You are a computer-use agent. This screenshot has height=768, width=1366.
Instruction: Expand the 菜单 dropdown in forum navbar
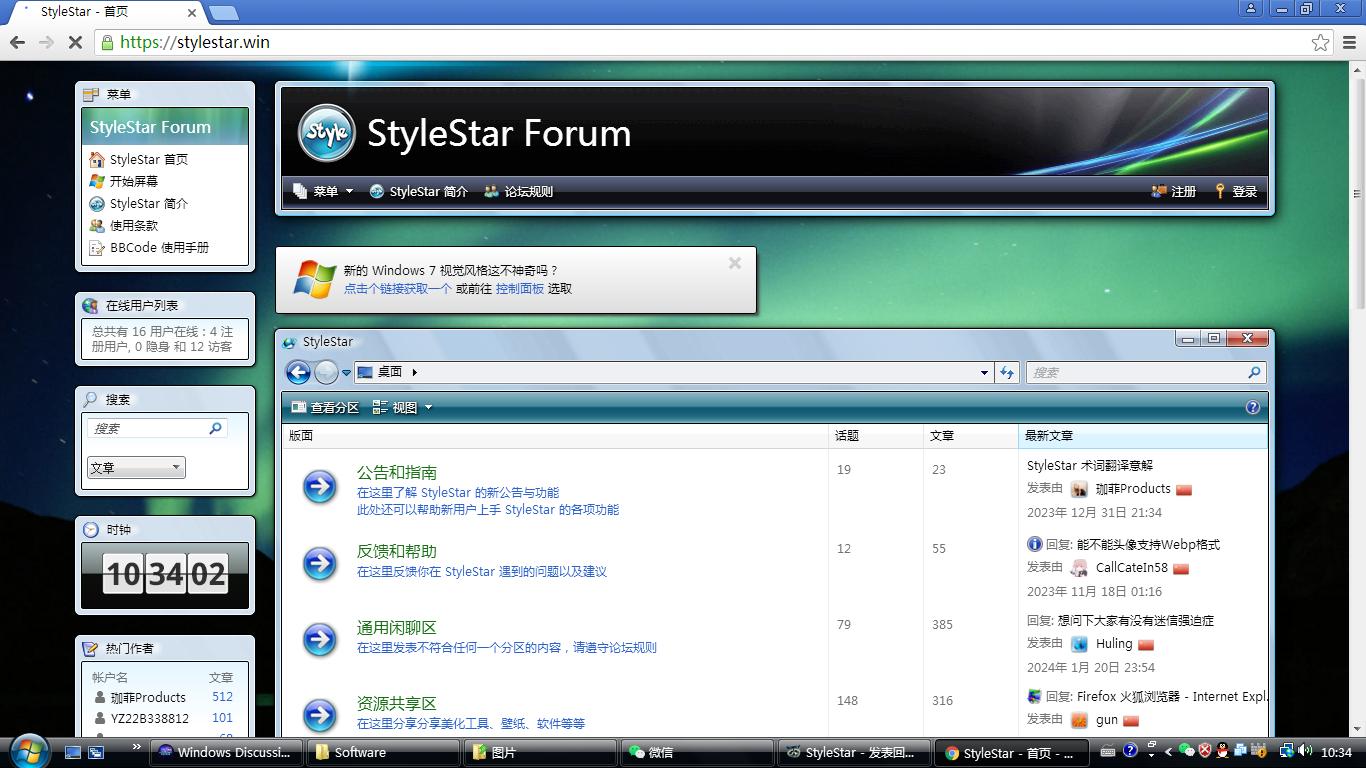(323, 191)
